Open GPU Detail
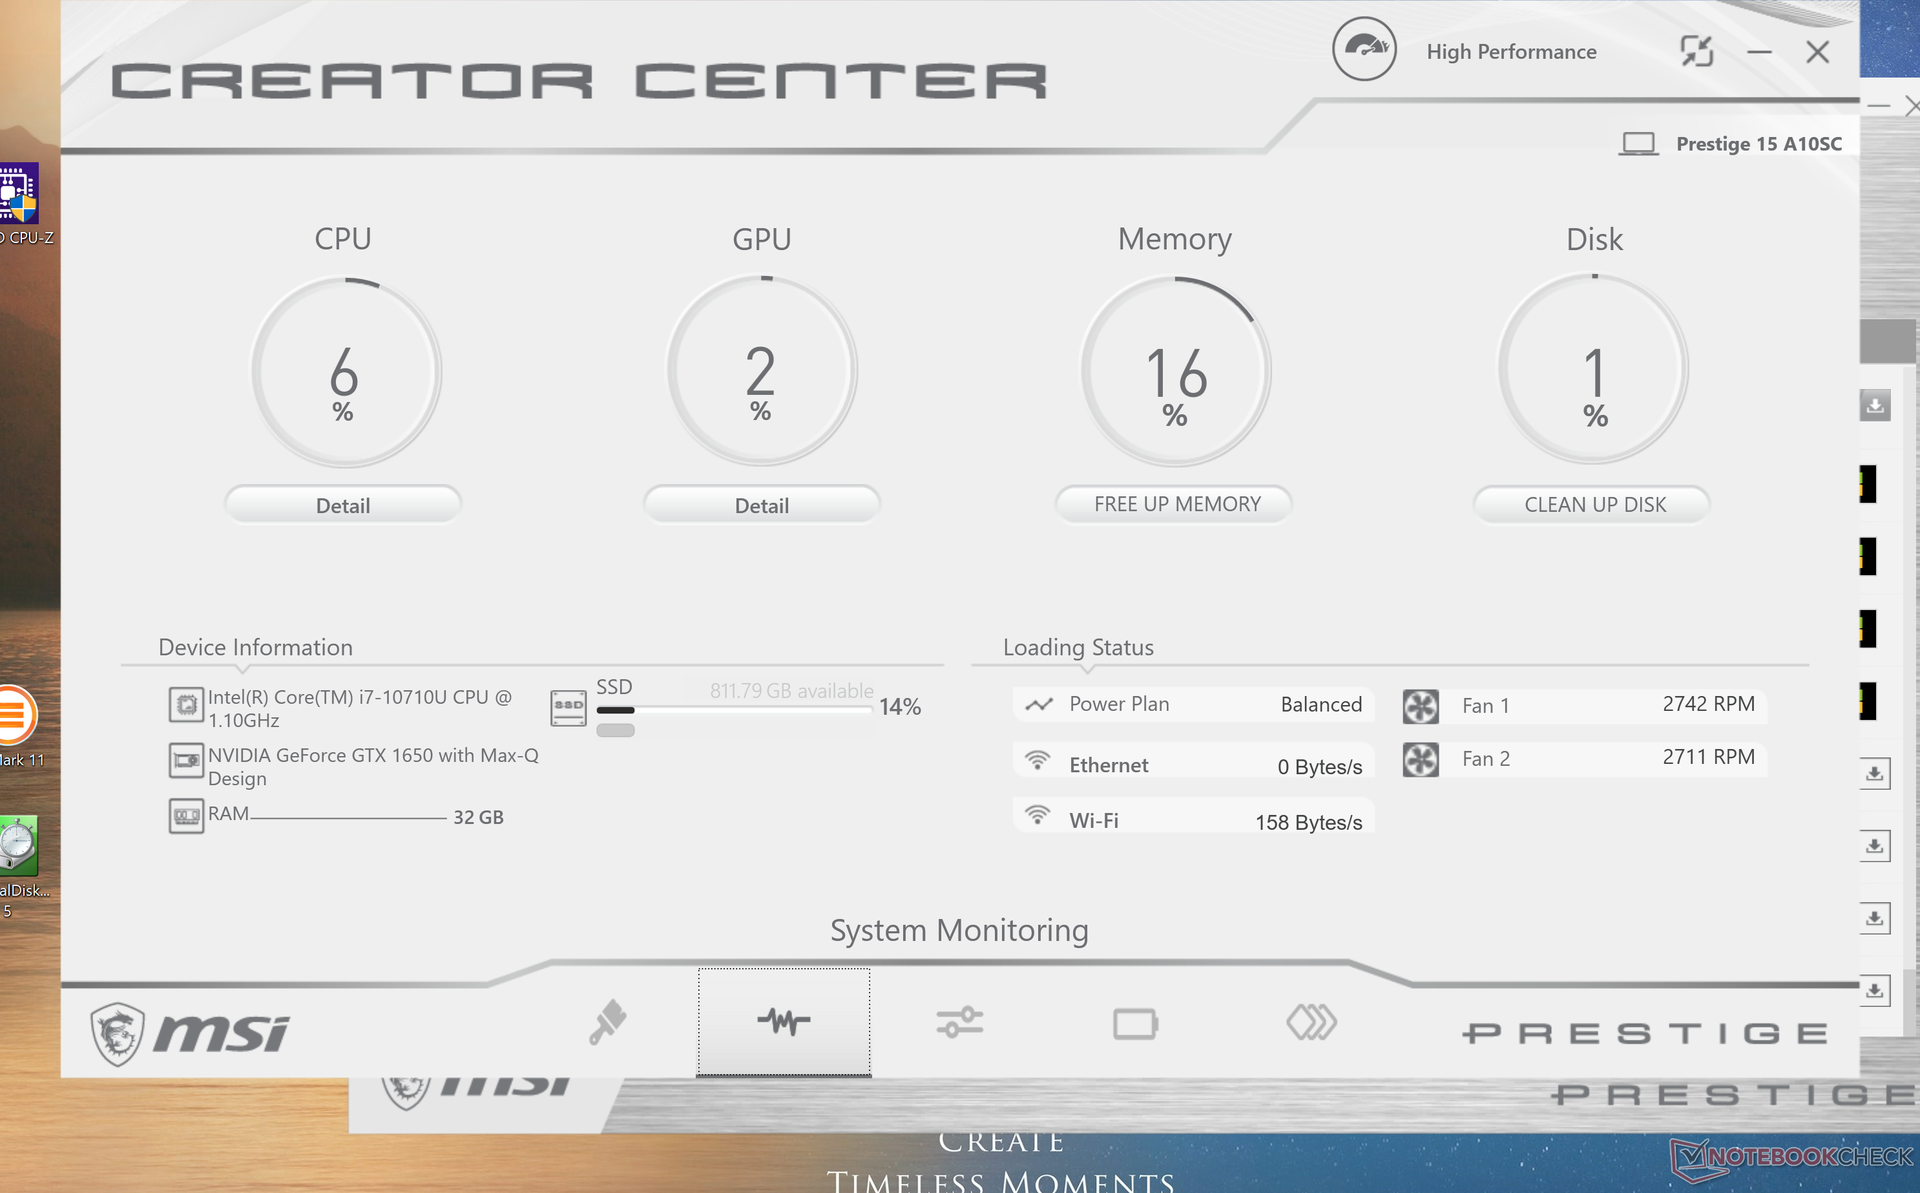The height and width of the screenshot is (1193, 1920). click(761, 505)
